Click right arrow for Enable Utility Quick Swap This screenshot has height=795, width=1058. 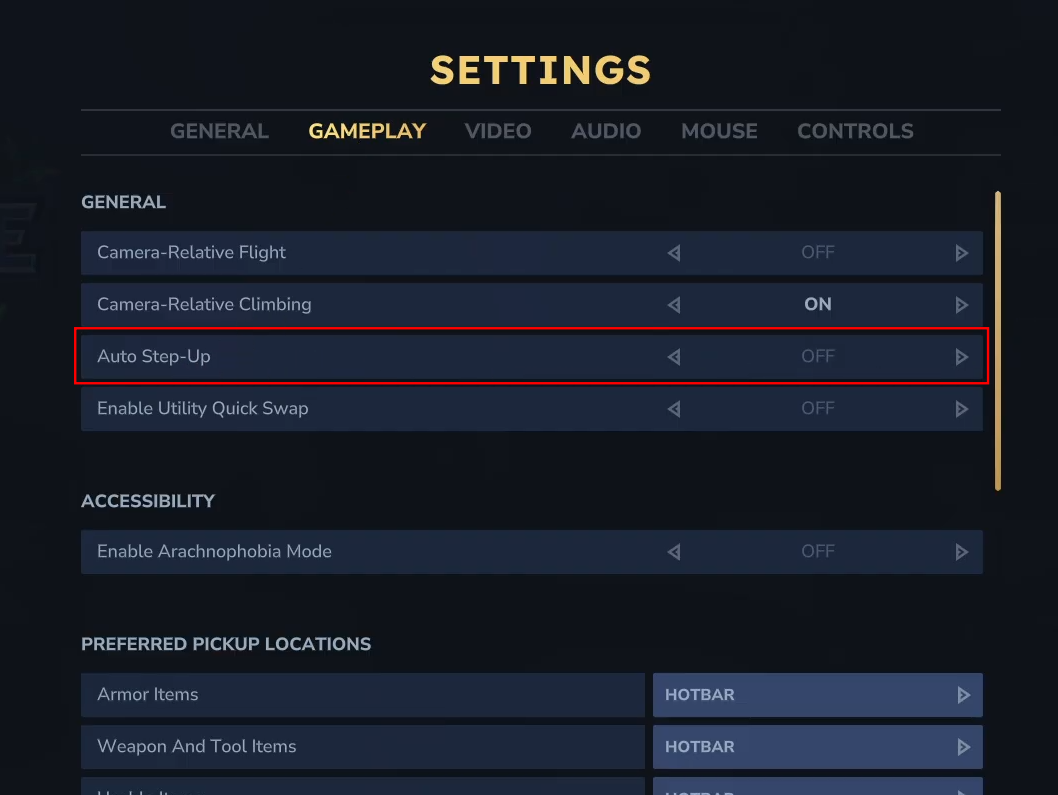click(x=962, y=409)
